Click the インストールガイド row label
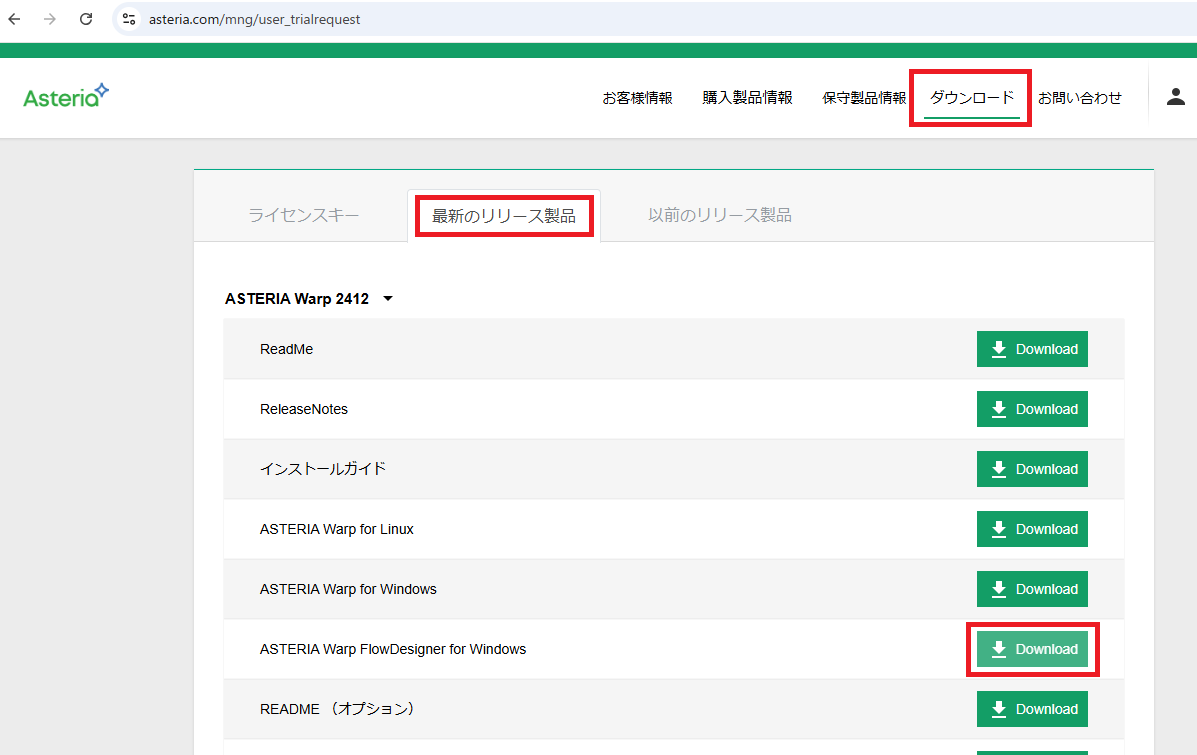1197x755 pixels. point(323,469)
